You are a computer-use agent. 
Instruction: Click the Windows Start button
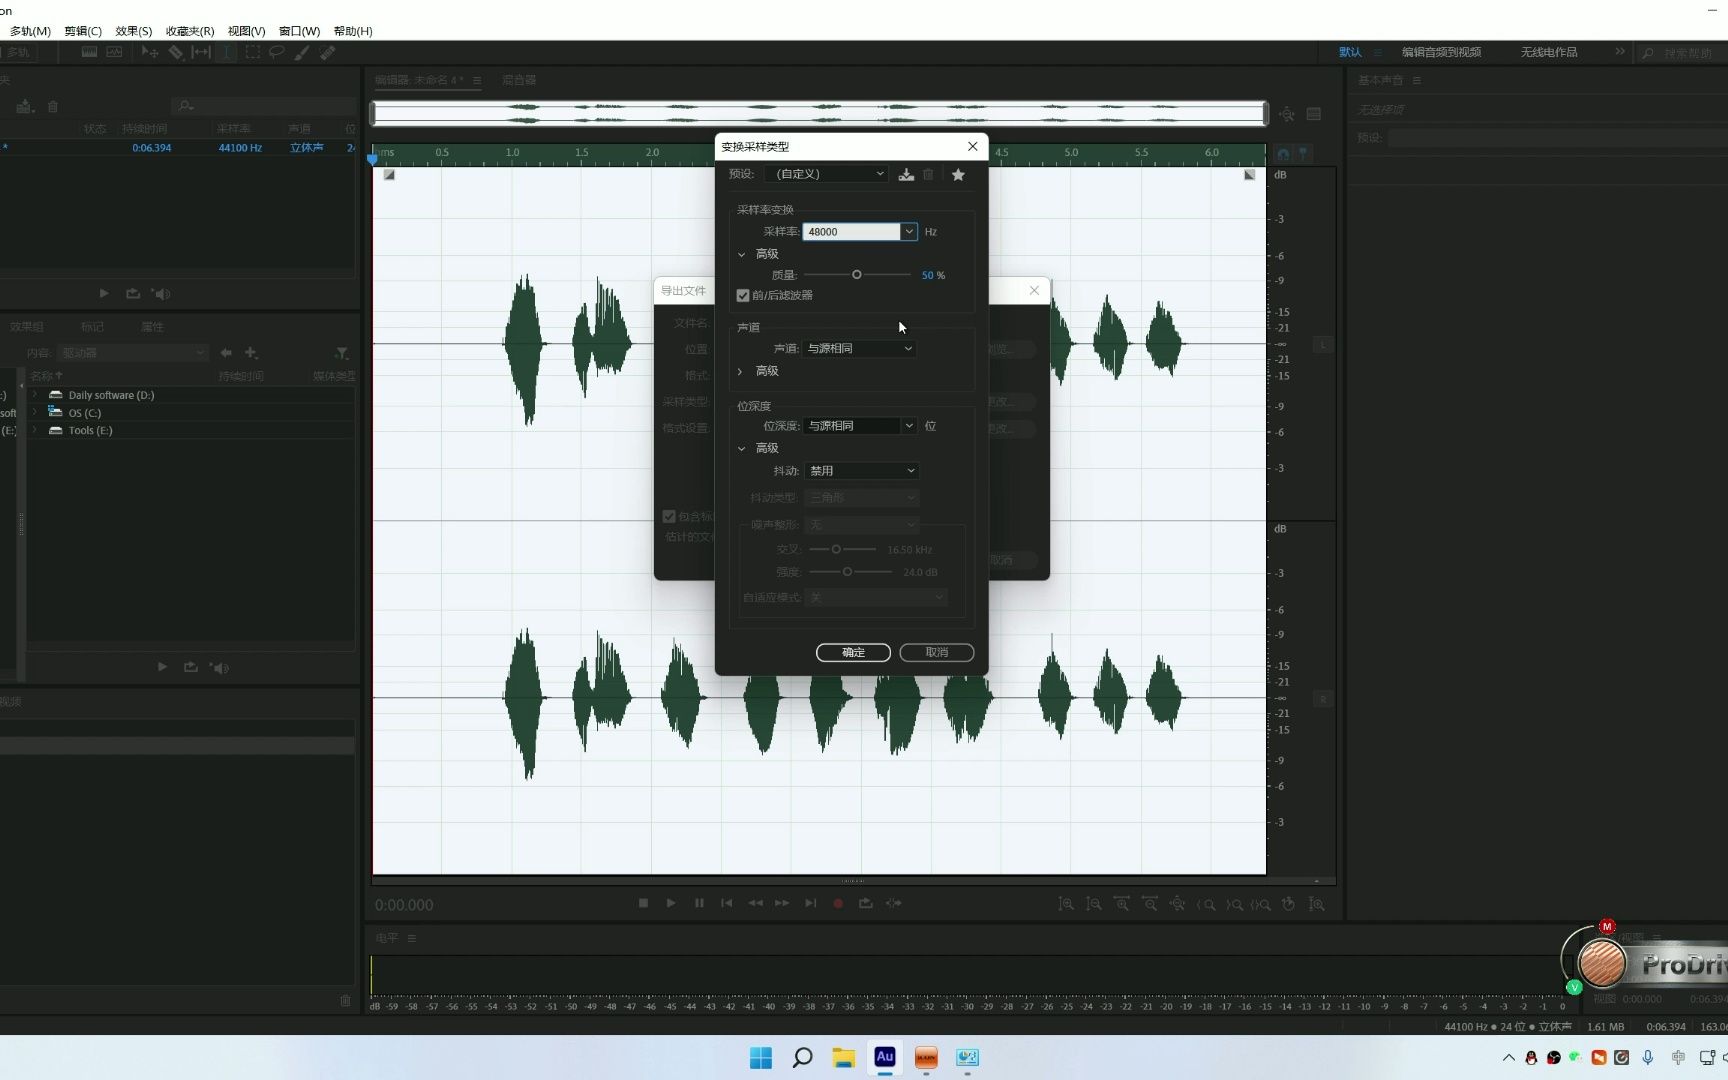[761, 1057]
